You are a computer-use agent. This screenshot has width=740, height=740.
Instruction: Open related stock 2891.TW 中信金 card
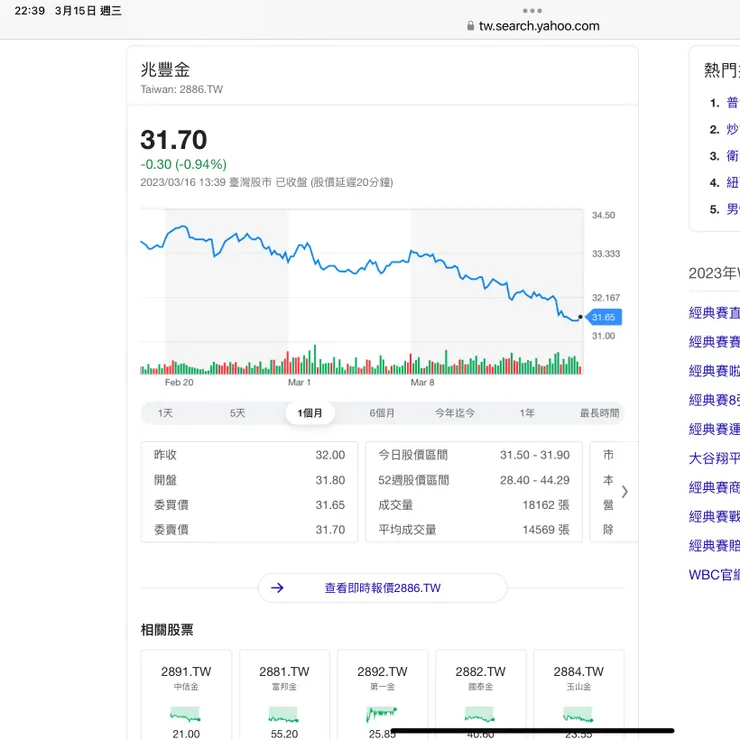186,695
